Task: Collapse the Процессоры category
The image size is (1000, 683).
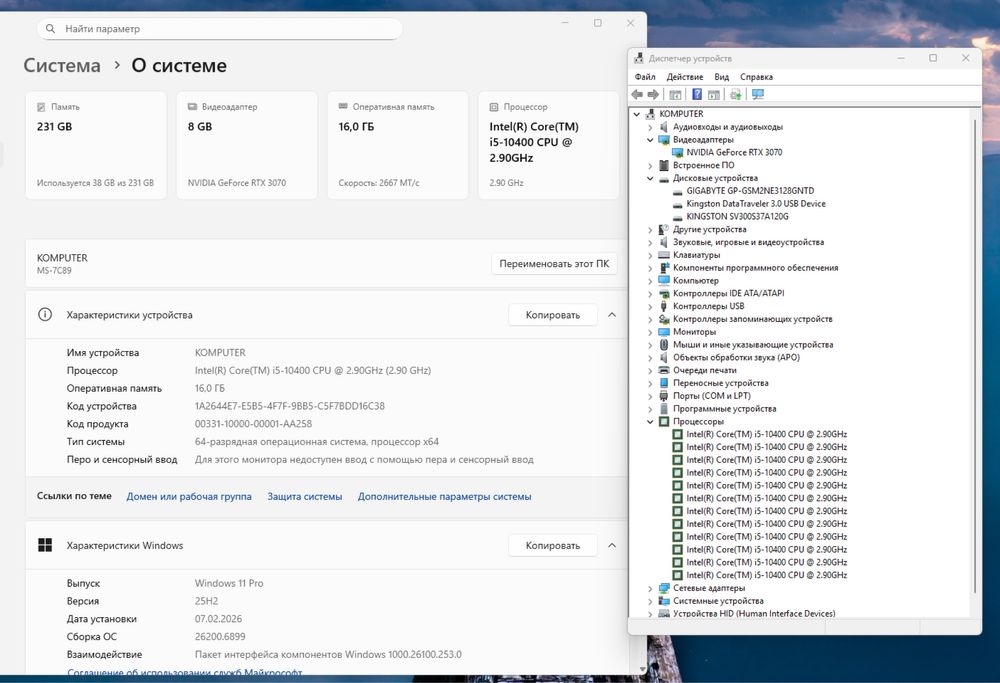Action: 650,422
